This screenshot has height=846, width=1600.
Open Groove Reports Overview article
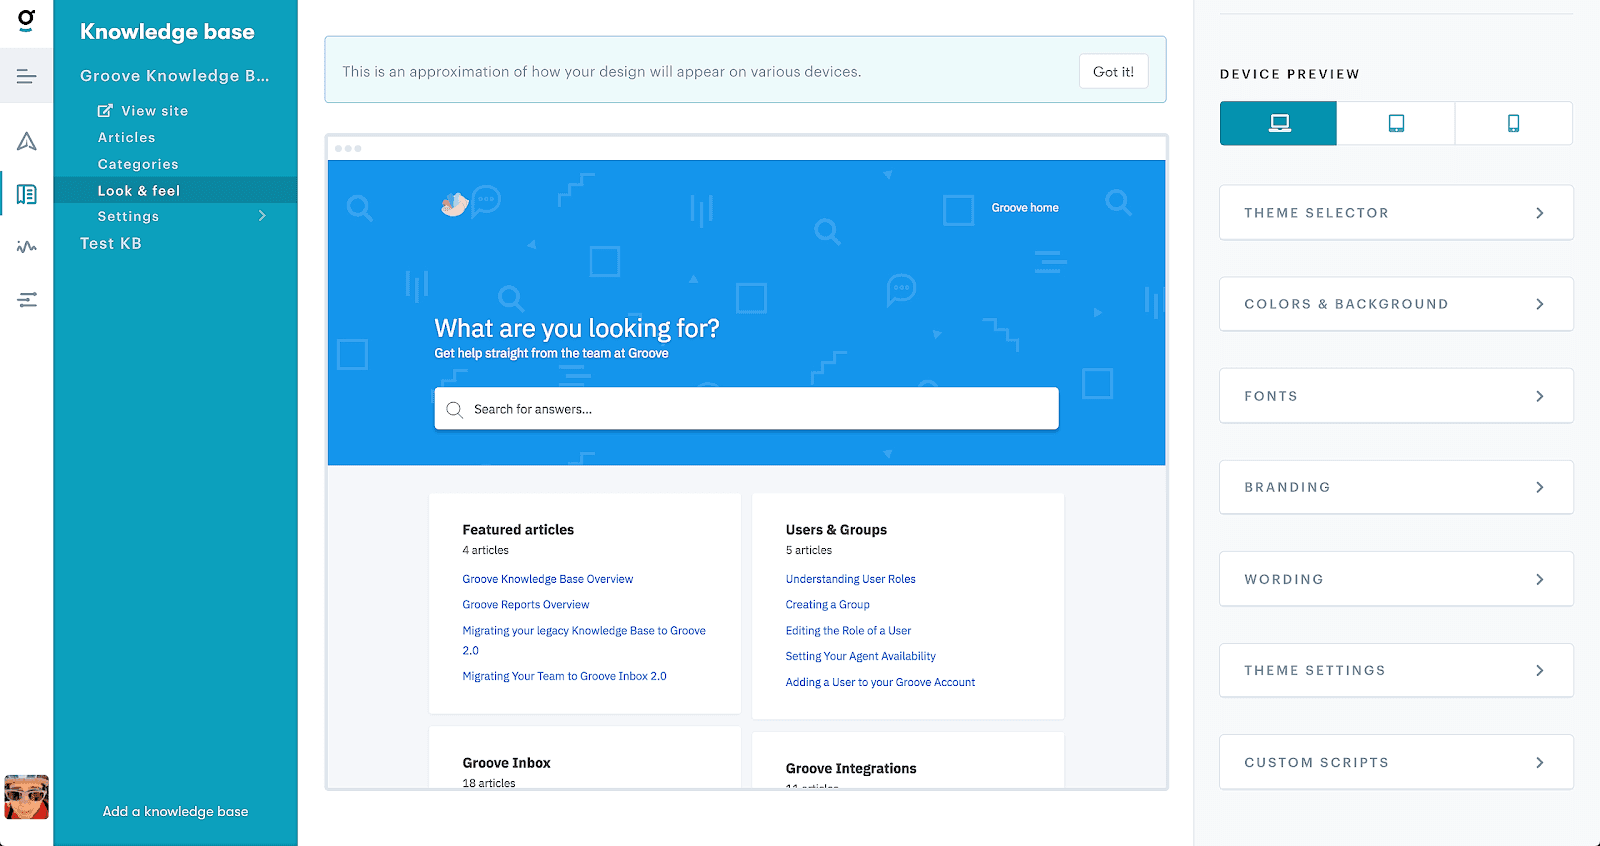click(526, 605)
